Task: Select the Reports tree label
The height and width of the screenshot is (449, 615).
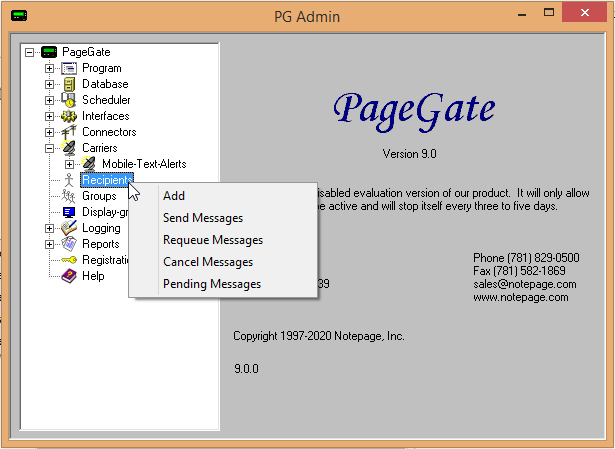Action: click(100, 244)
